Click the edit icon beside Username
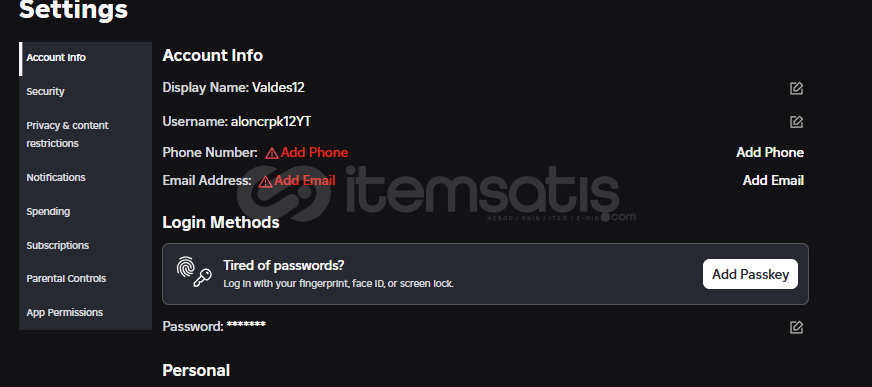872x387 pixels. tap(796, 122)
